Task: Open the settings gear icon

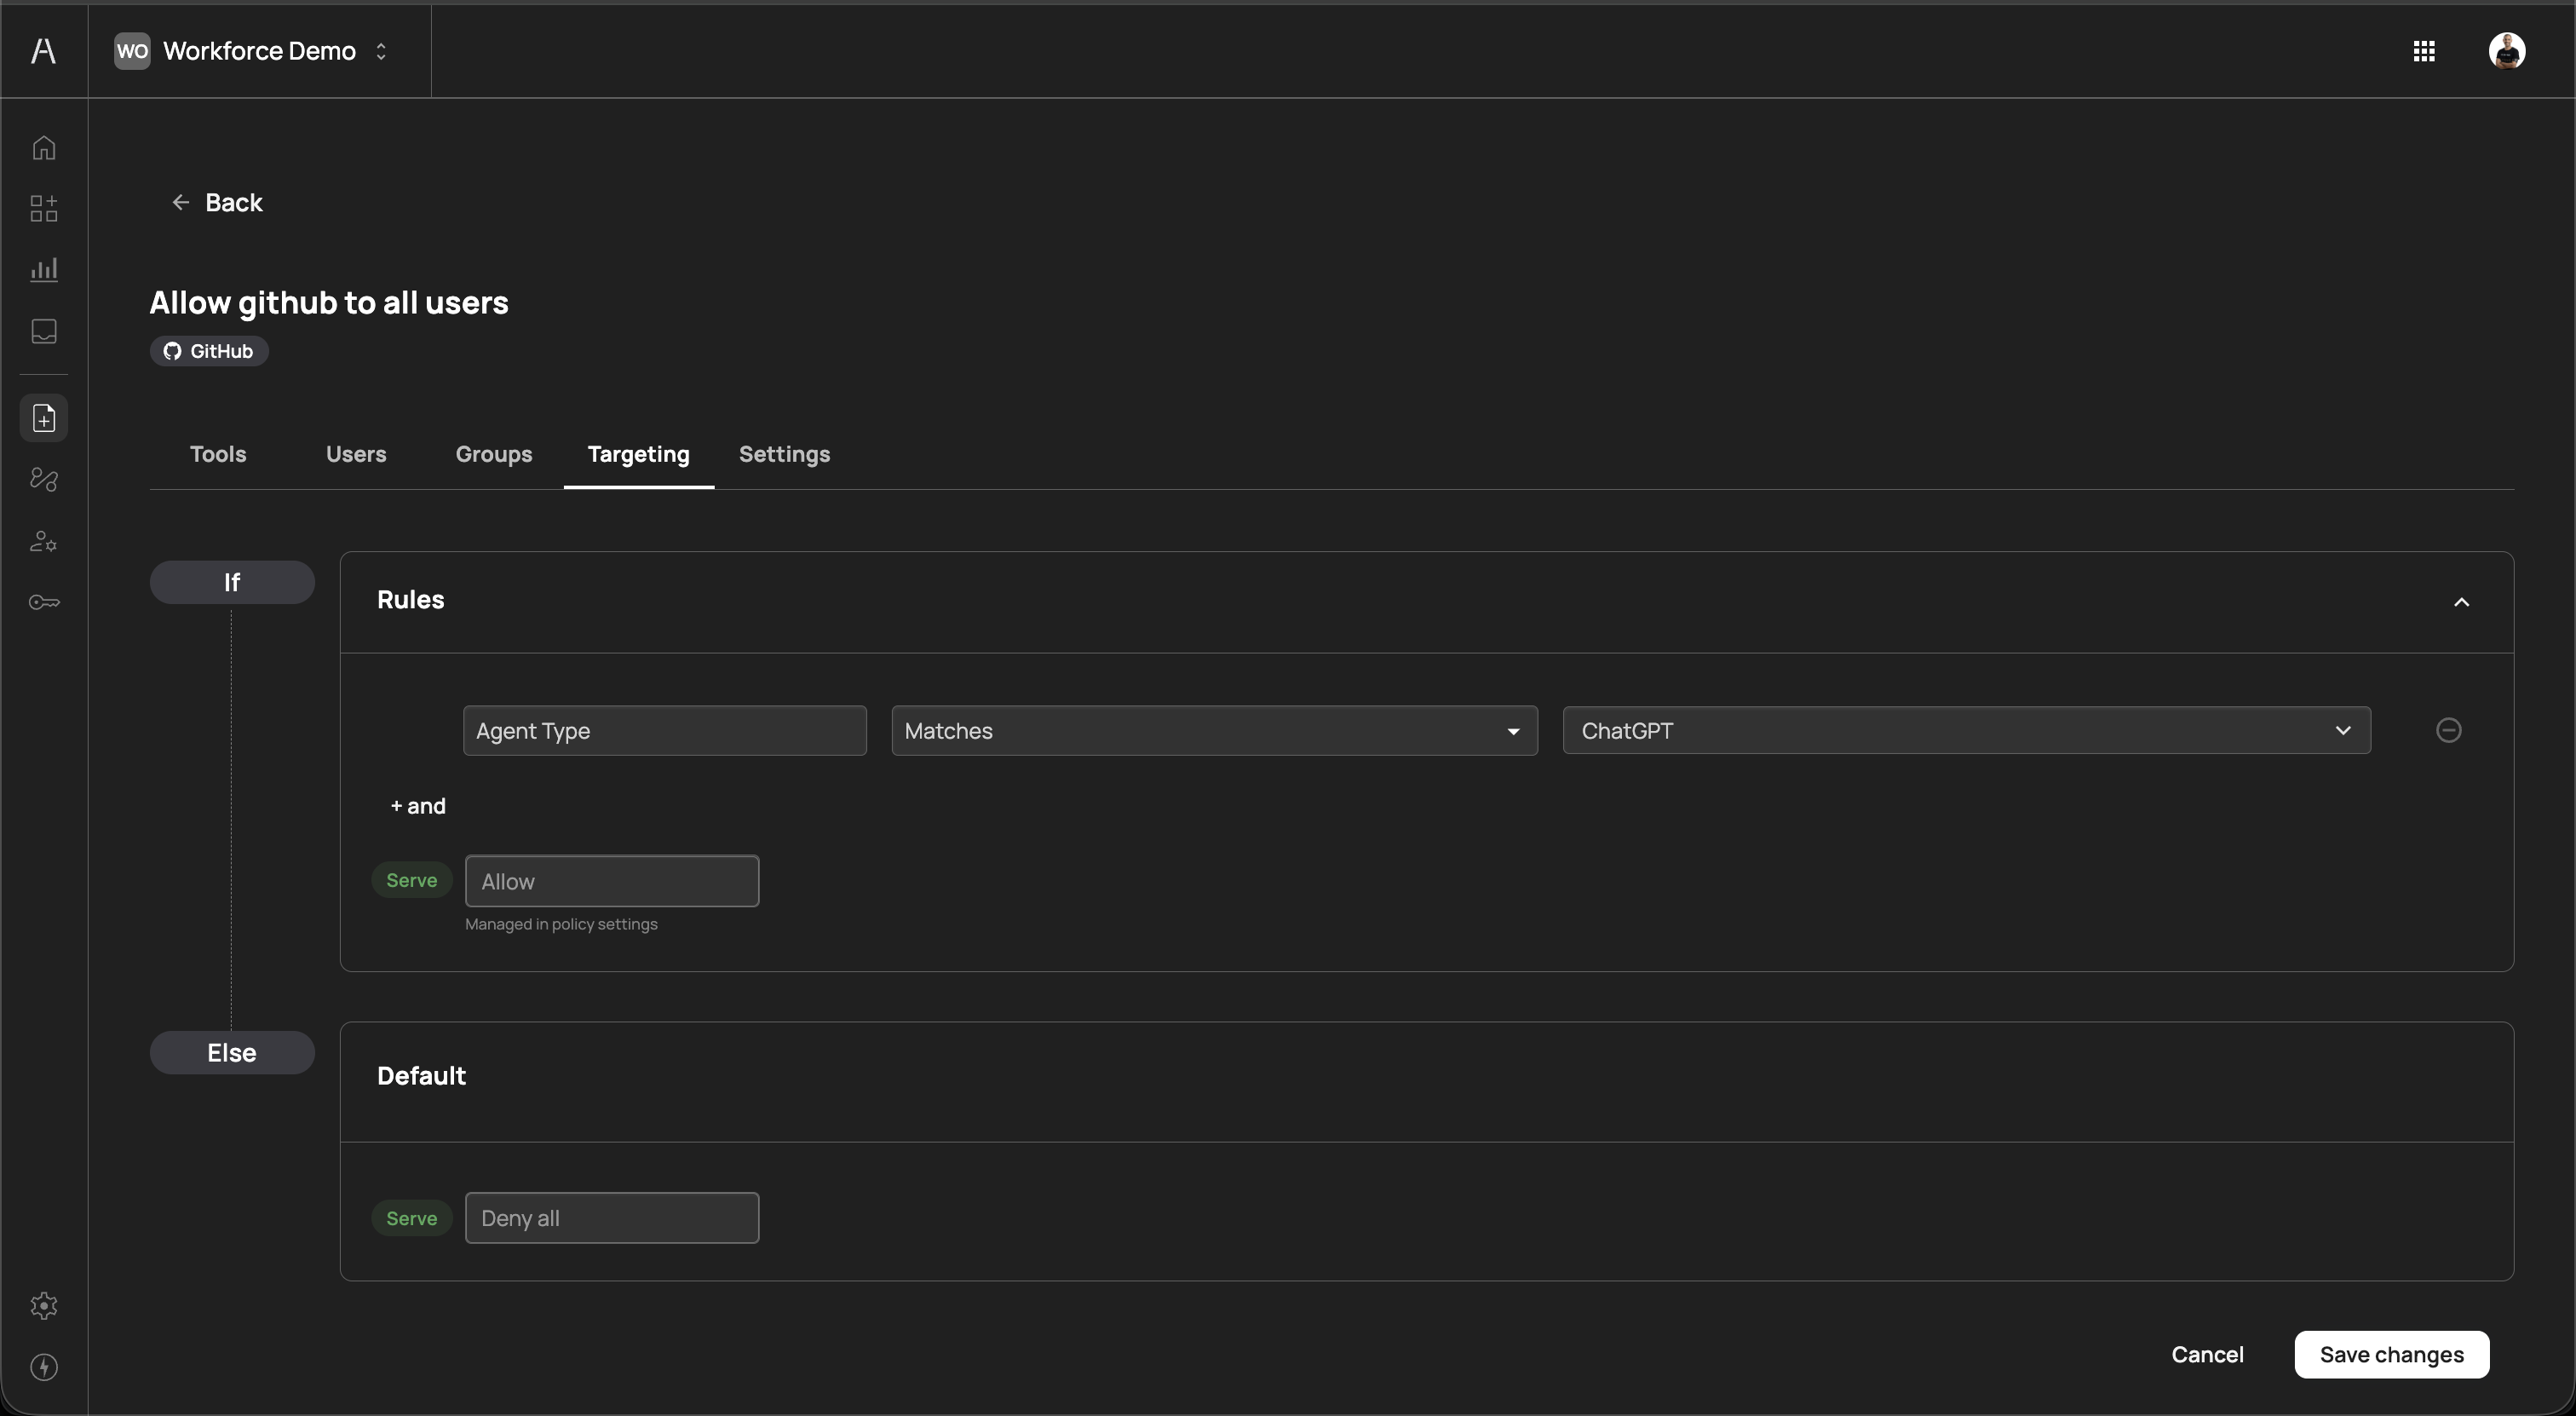Action: click(44, 1305)
